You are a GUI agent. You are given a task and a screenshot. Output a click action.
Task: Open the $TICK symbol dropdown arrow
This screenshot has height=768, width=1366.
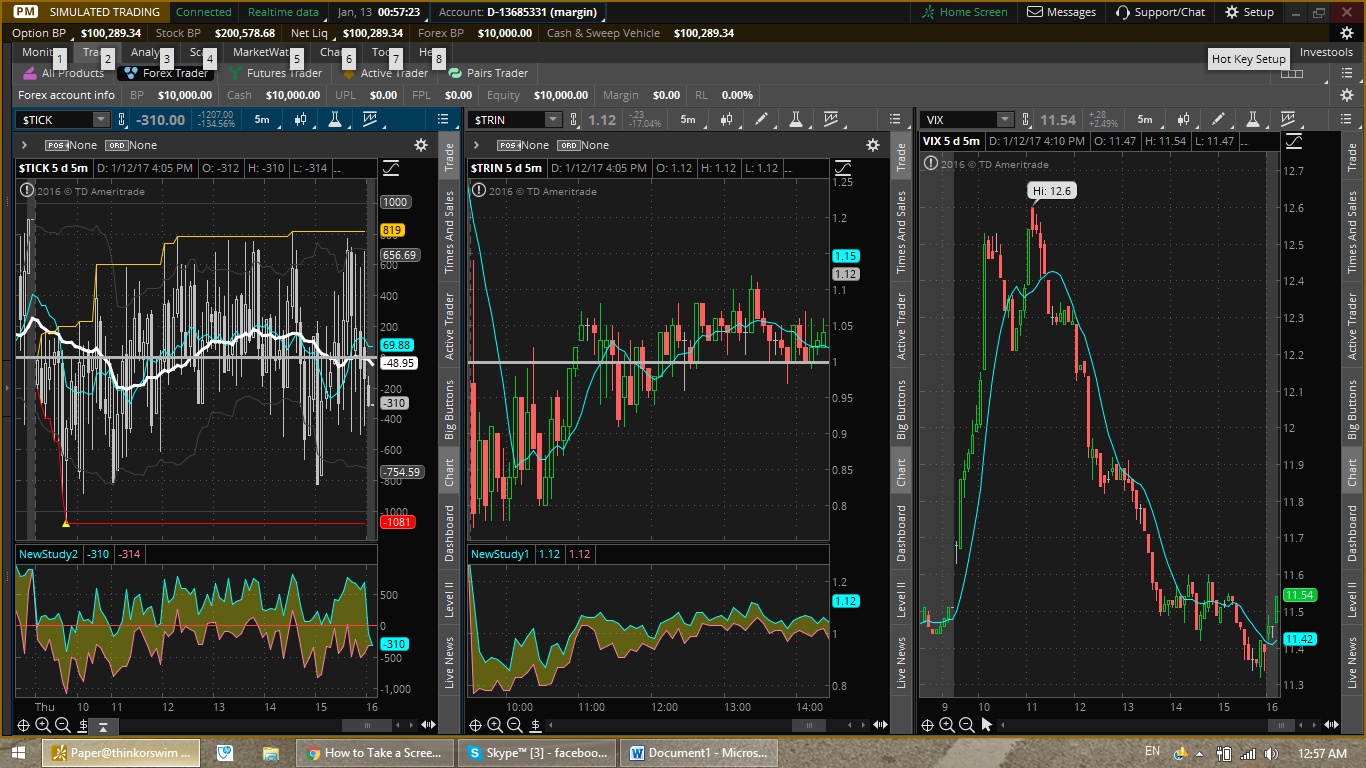tap(100, 120)
